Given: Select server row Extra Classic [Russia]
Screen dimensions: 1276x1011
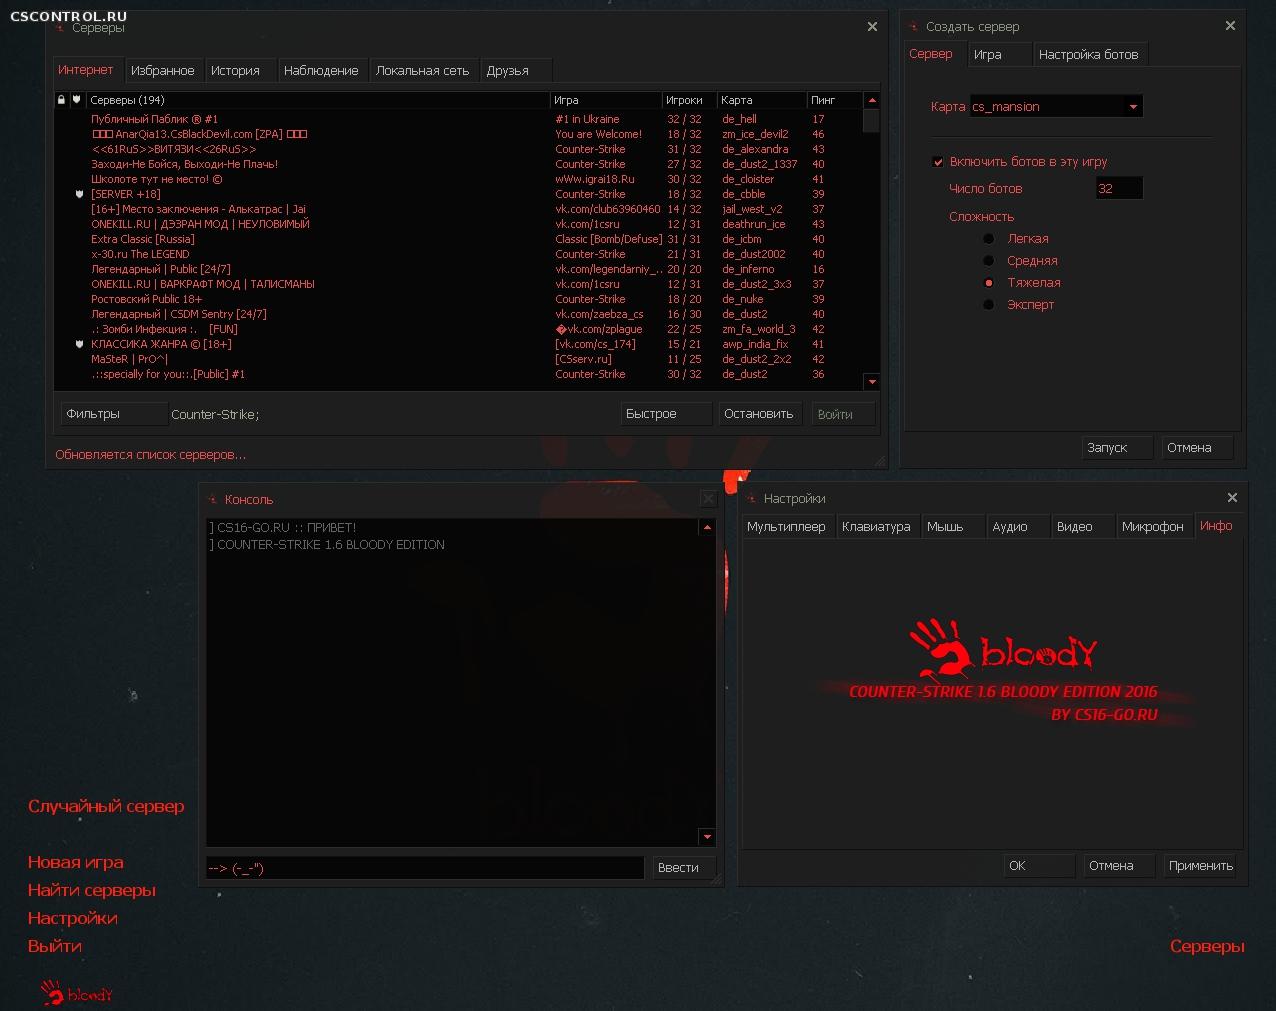Looking at the screenshot, I should pos(458,239).
